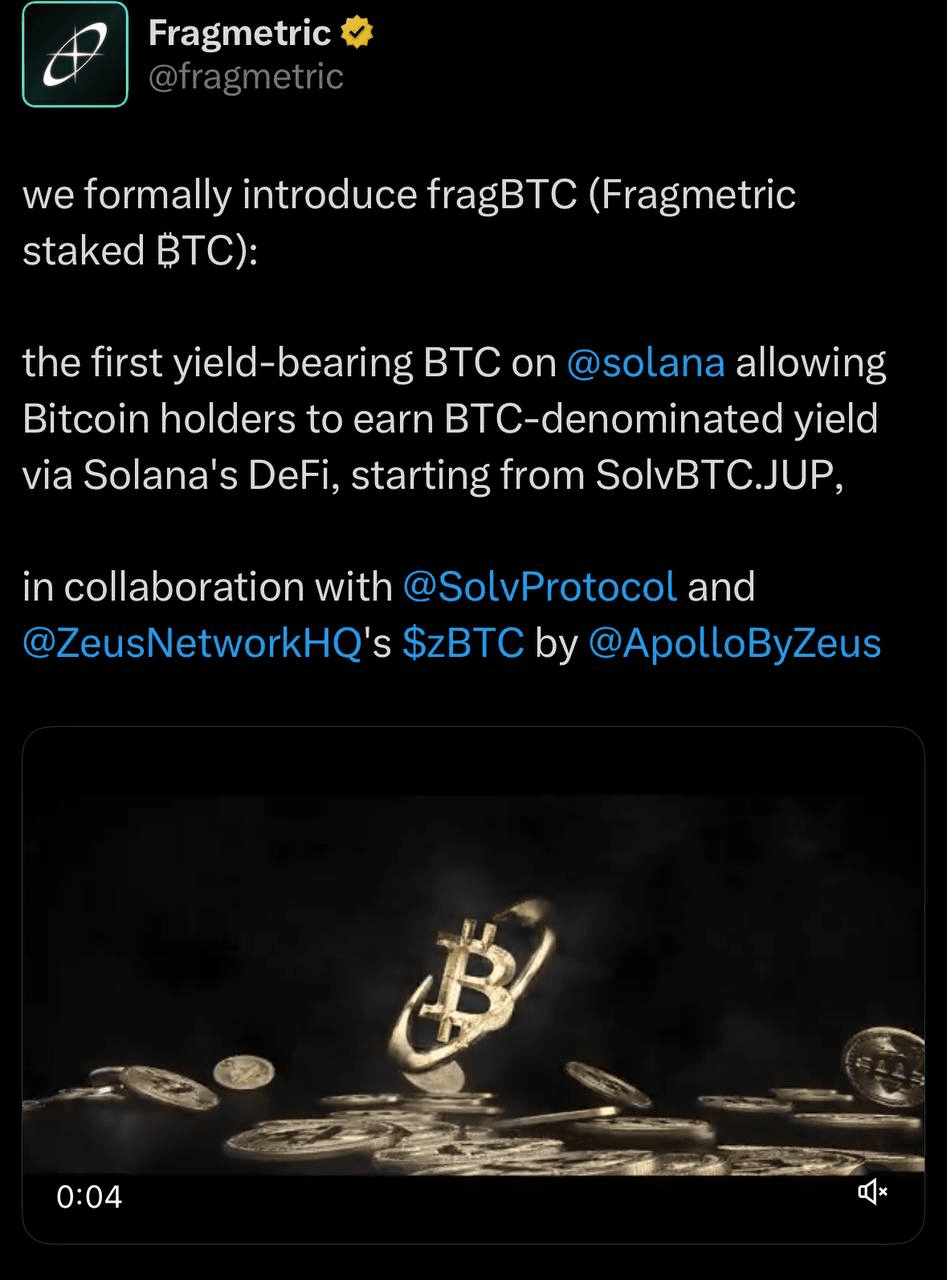This screenshot has height=1280, width=947.
Task: Go to the @ApolloByZeus profile mention
Action: point(735,643)
